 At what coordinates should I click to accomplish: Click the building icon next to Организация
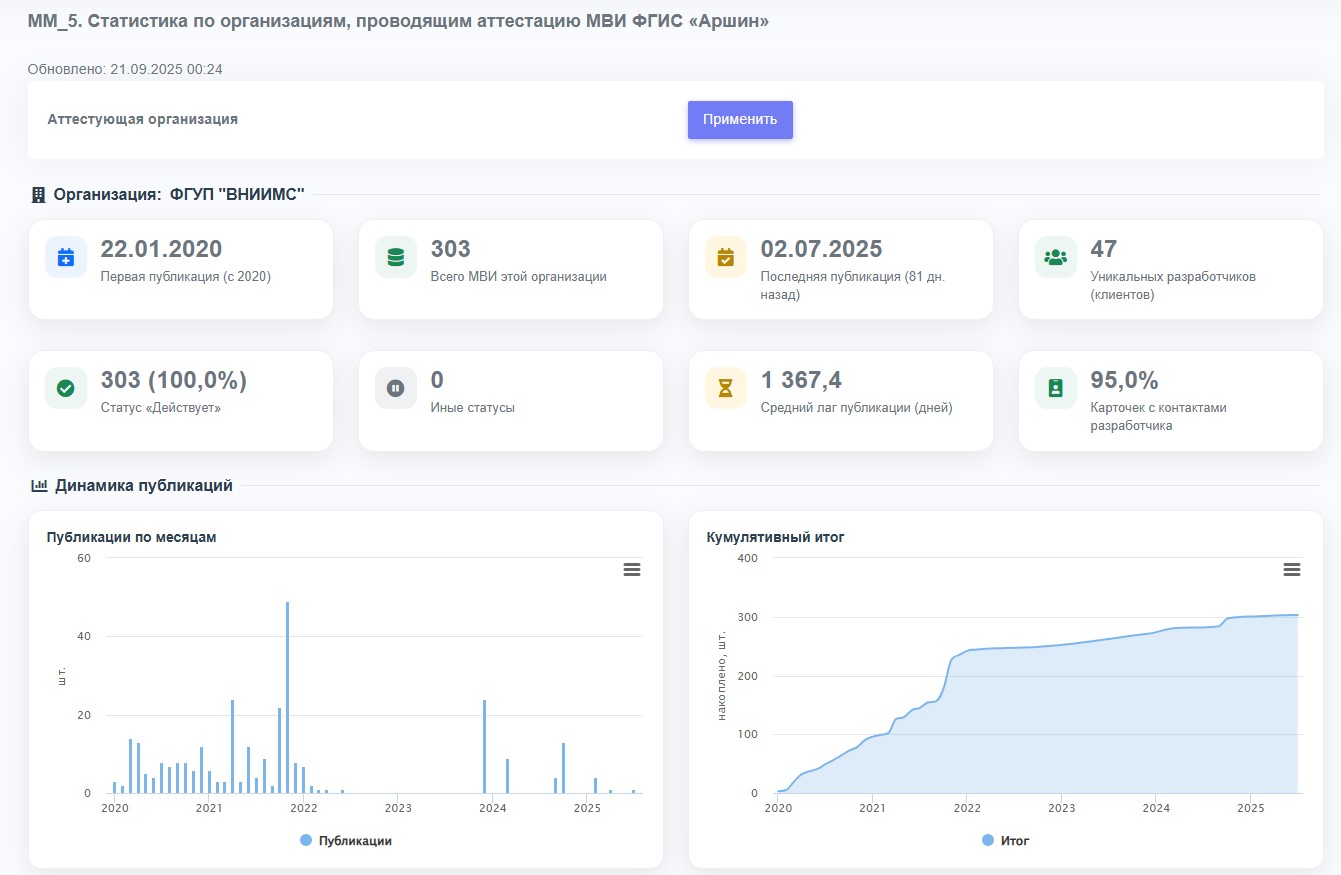[x=39, y=195]
